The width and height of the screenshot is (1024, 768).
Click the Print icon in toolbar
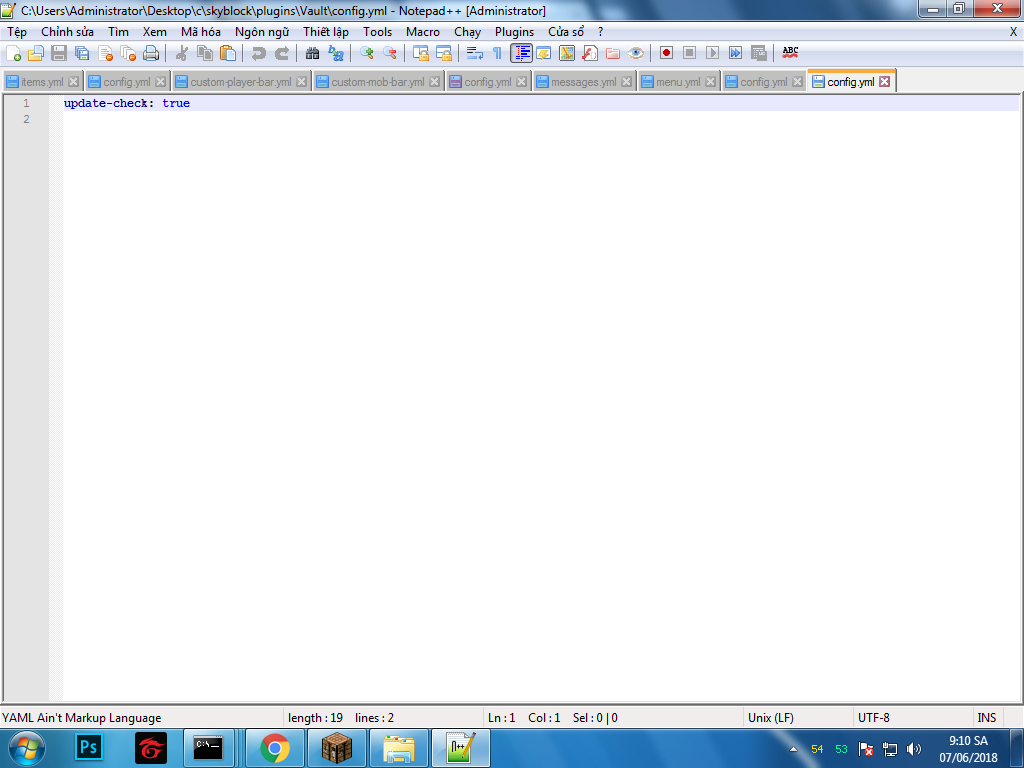pos(151,53)
